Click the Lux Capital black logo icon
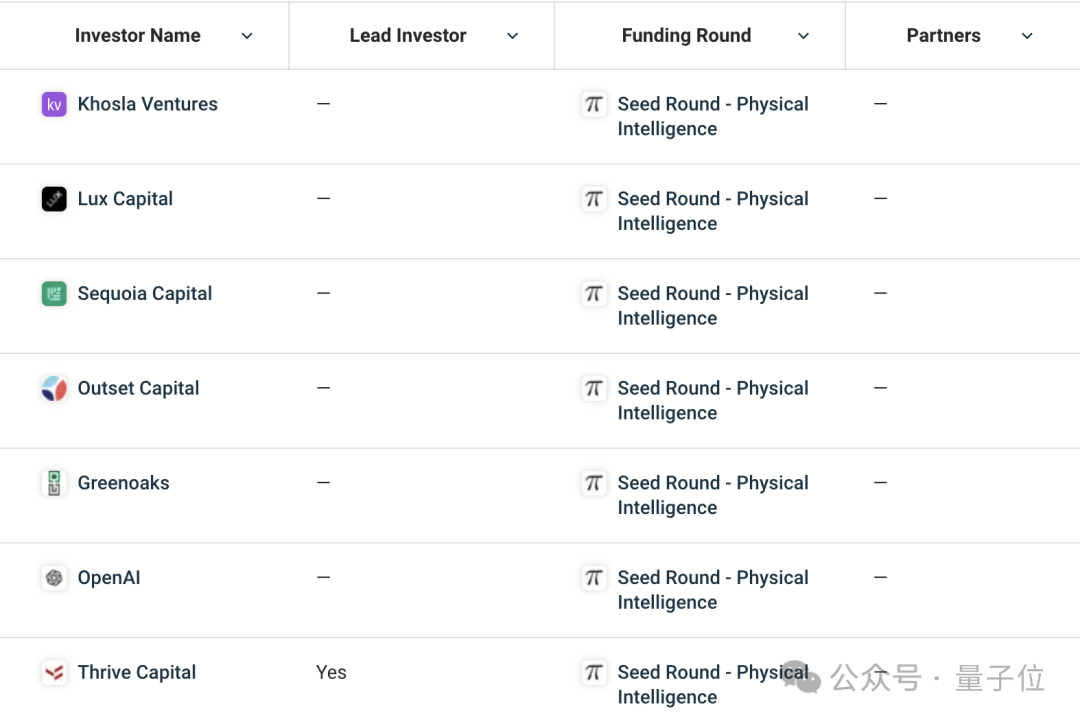 tap(54, 199)
